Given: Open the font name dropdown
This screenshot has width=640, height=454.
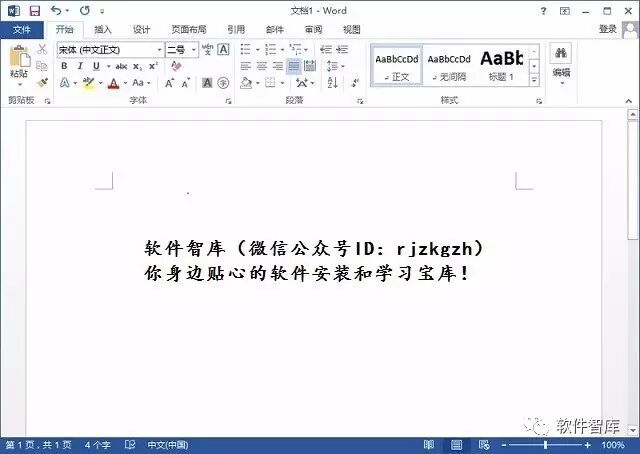Looking at the screenshot, I should 160,50.
